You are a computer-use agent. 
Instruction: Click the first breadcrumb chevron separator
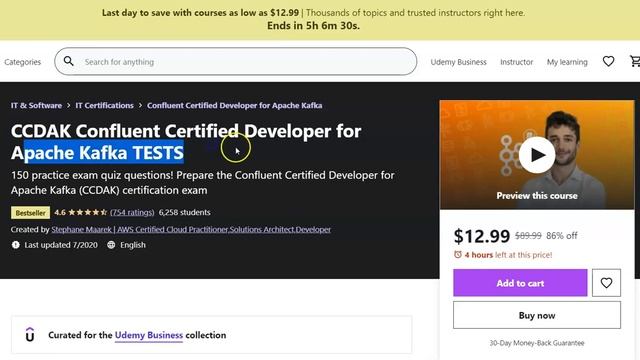click(69, 105)
